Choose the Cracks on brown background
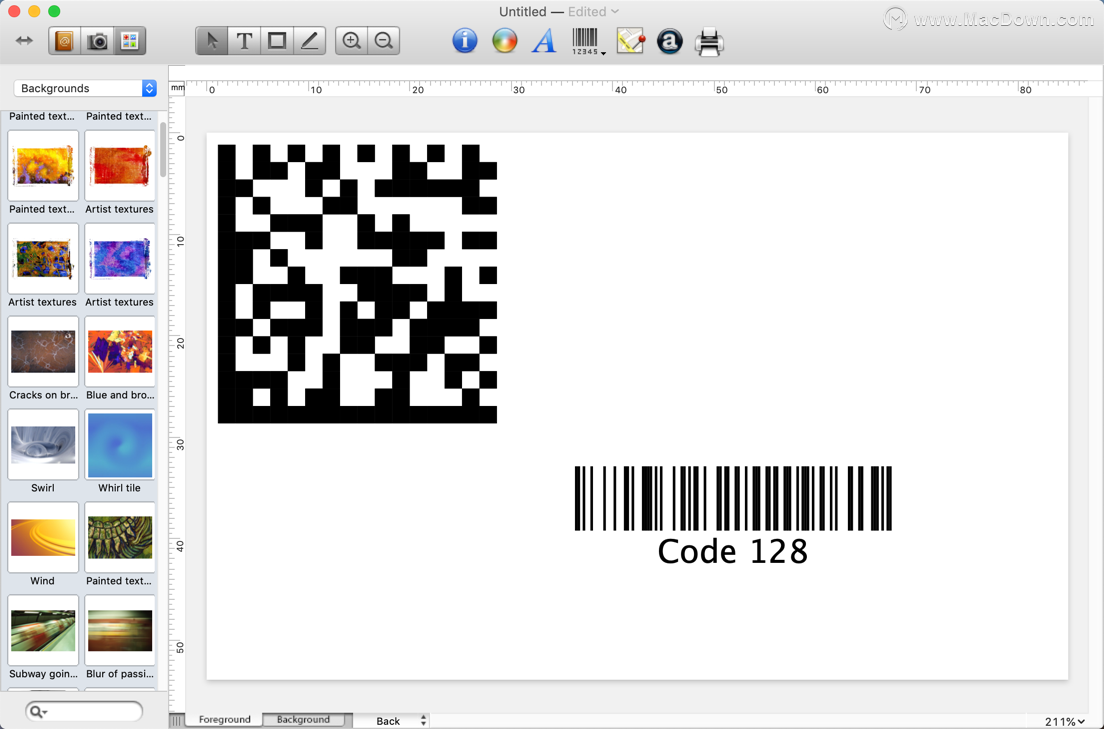The width and height of the screenshot is (1104, 729). pos(43,351)
